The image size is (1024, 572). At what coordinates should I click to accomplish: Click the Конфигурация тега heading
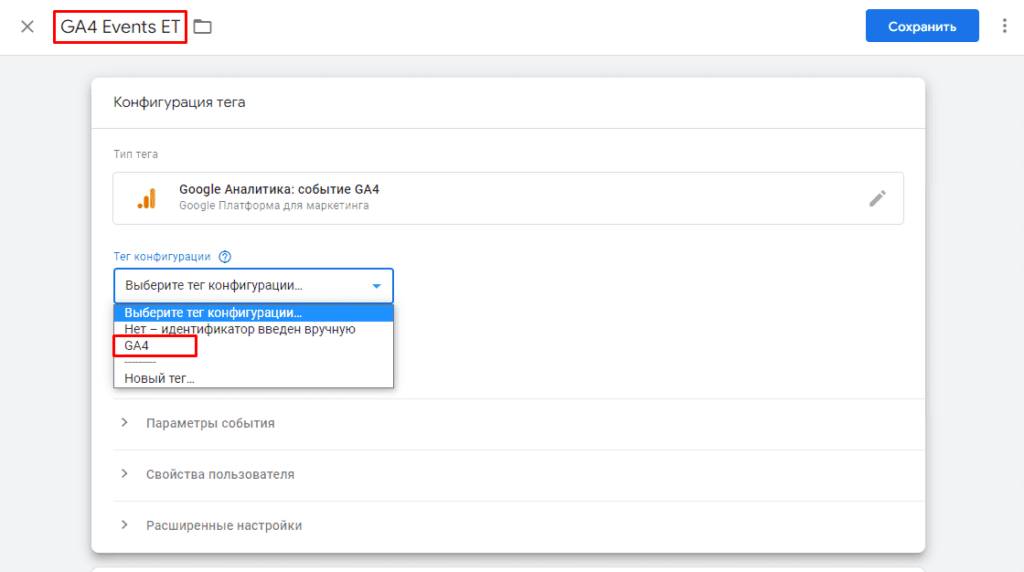click(180, 103)
